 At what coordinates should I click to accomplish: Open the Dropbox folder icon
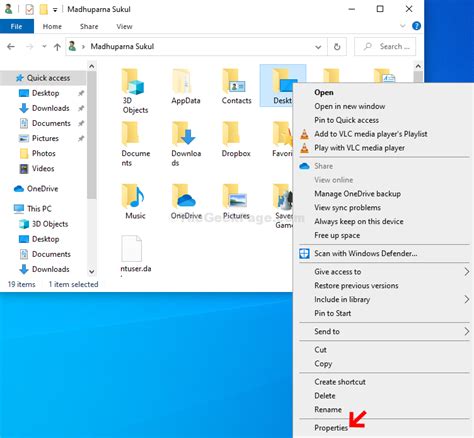coord(231,134)
